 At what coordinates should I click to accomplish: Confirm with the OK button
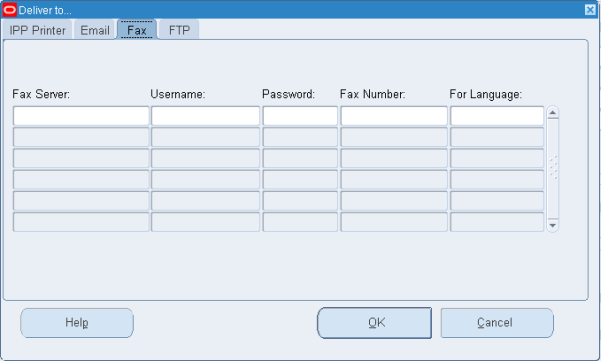click(374, 323)
